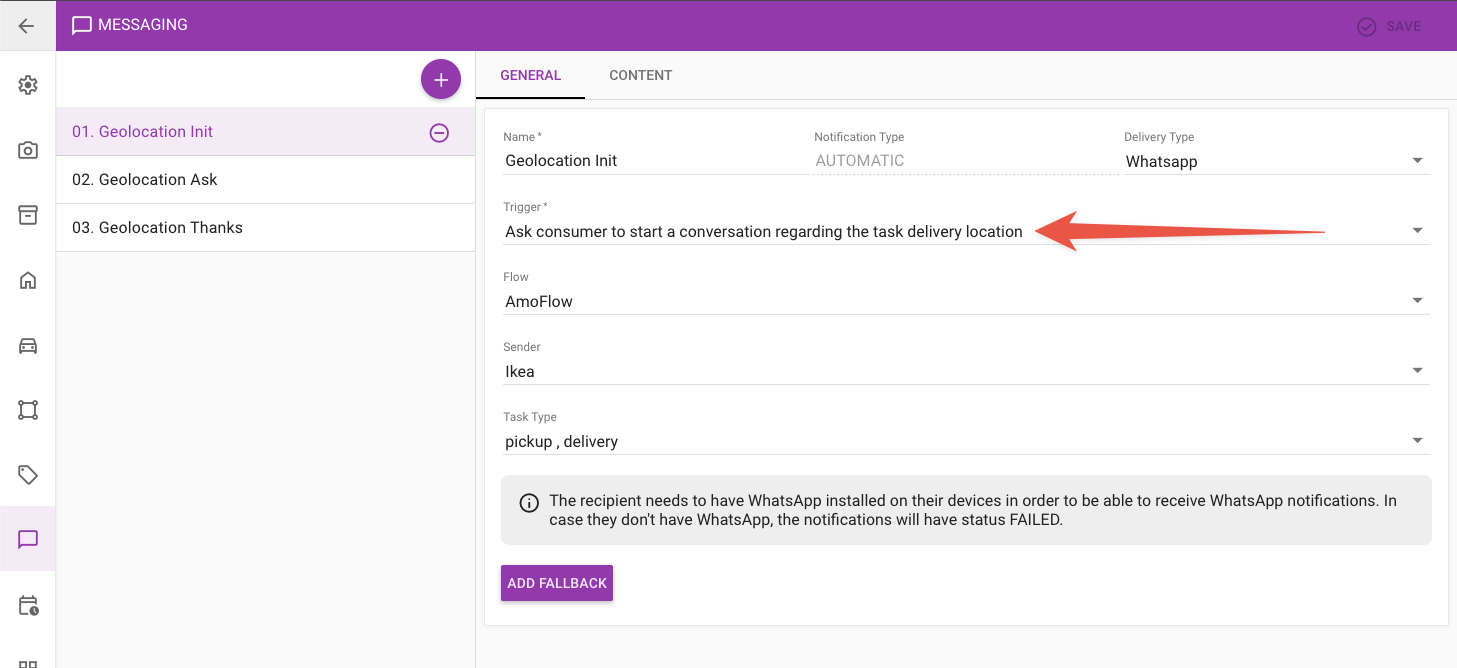Go back using the arrow icon
The width and height of the screenshot is (1457, 668).
click(27, 26)
